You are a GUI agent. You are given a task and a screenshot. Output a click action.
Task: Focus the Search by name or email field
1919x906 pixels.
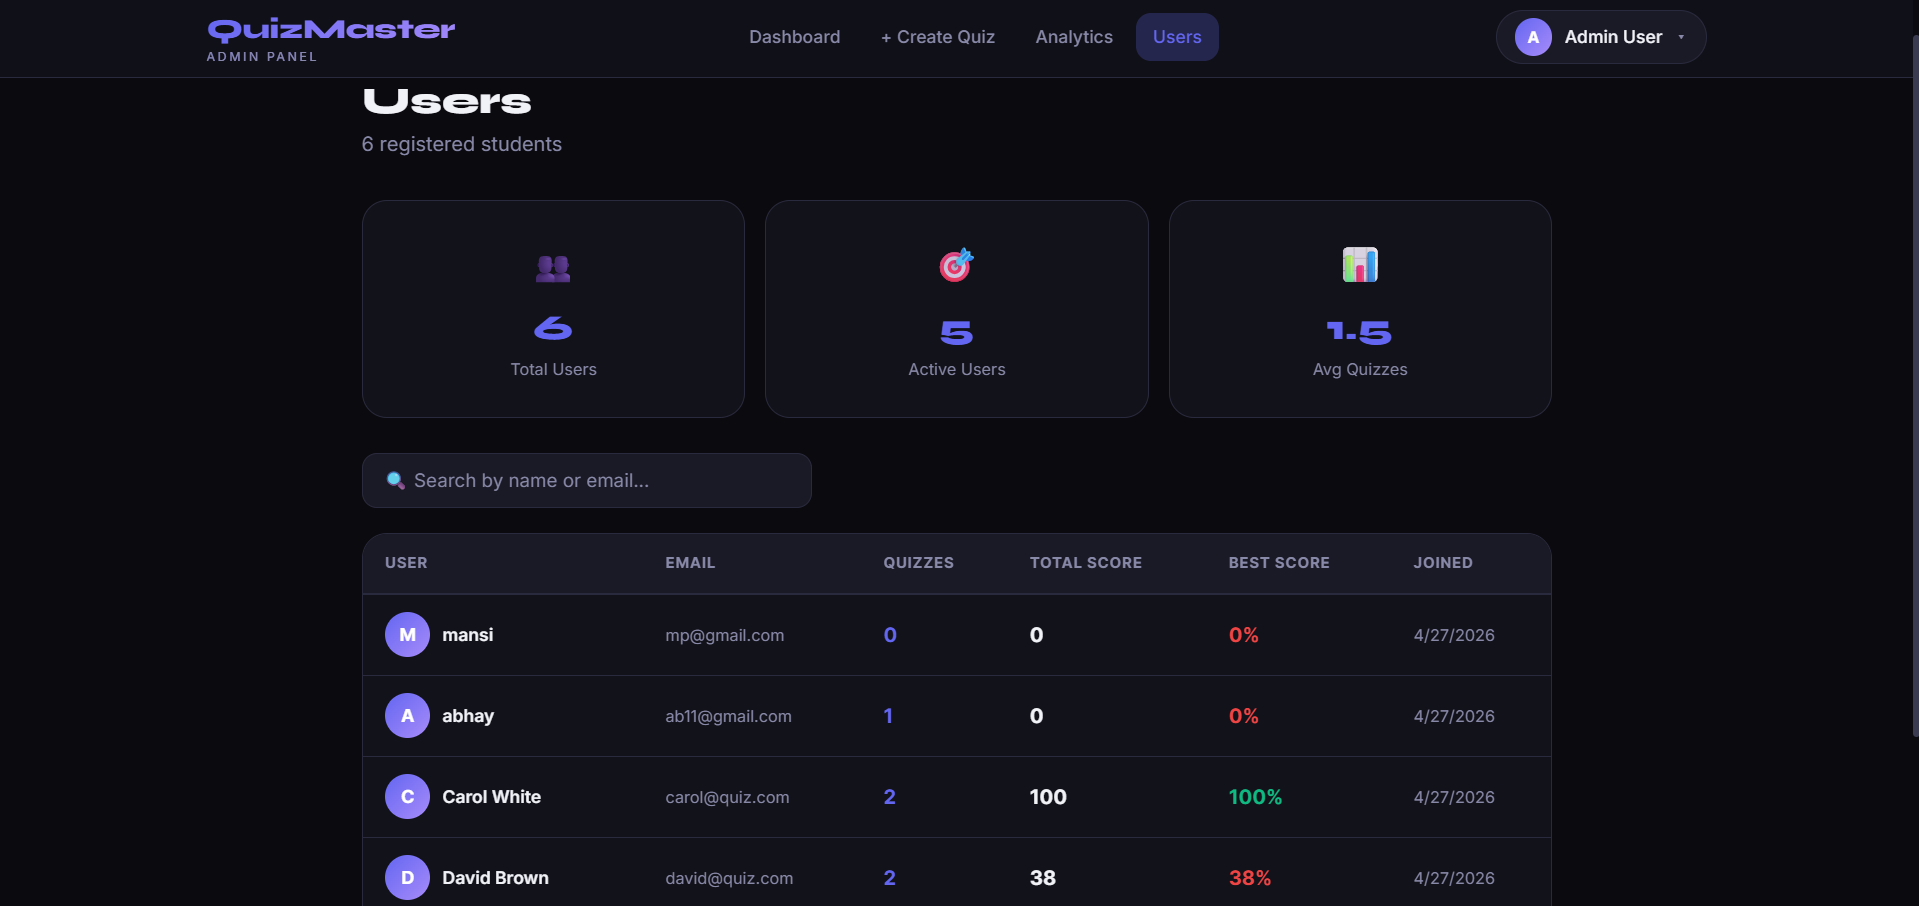pyautogui.click(x=600, y=481)
